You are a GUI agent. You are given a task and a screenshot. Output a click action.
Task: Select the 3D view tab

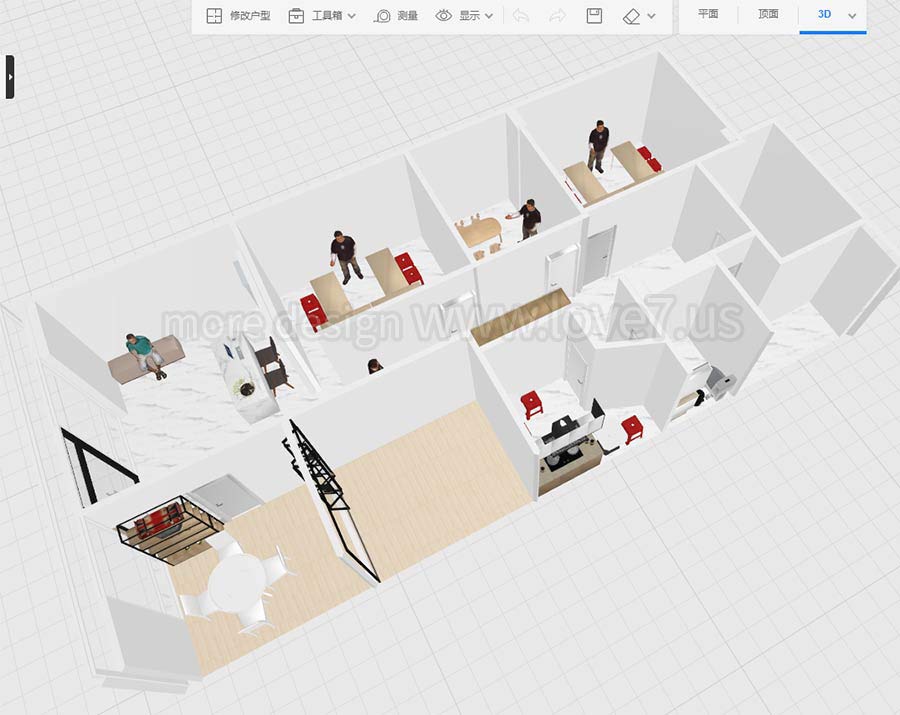pyautogui.click(x=824, y=14)
